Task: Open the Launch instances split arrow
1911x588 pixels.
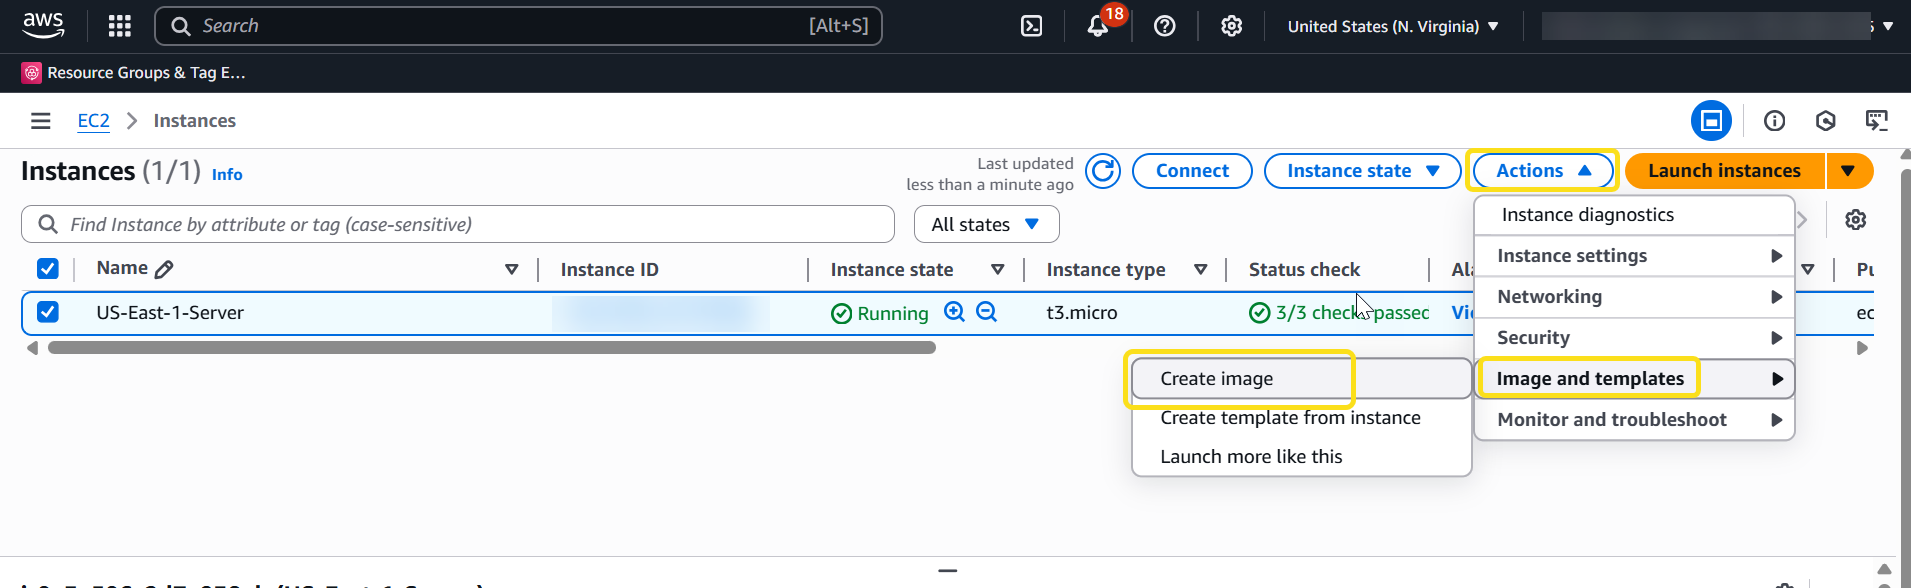Action: pyautogui.click(x=1849, y=171)
